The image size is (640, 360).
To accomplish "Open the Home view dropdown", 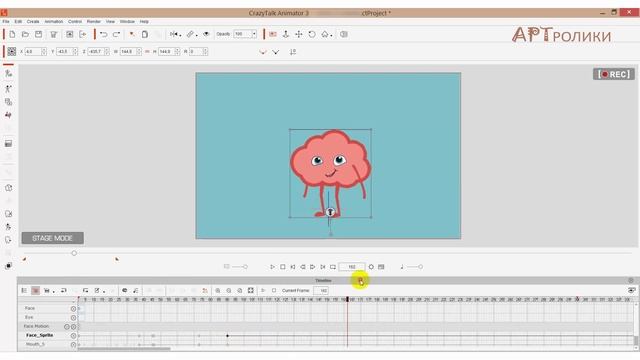I will pyautogui.click(x=327, y=35).
